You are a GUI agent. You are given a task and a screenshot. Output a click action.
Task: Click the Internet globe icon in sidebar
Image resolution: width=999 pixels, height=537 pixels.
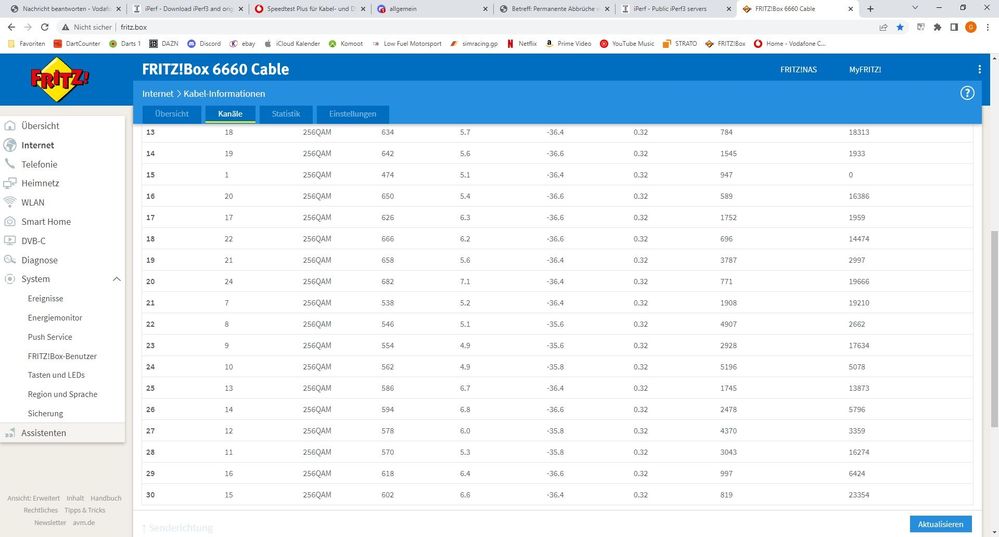(x=10, y=145)
